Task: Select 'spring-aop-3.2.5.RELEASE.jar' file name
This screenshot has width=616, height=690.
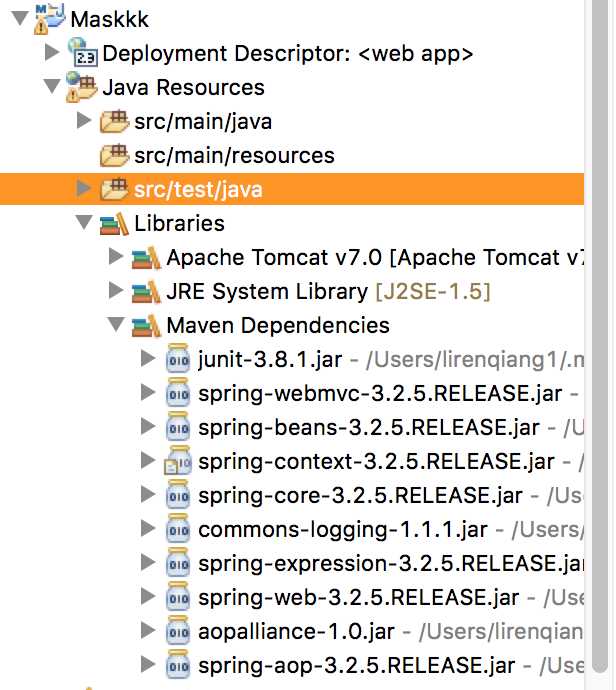Action: (357, 666)
